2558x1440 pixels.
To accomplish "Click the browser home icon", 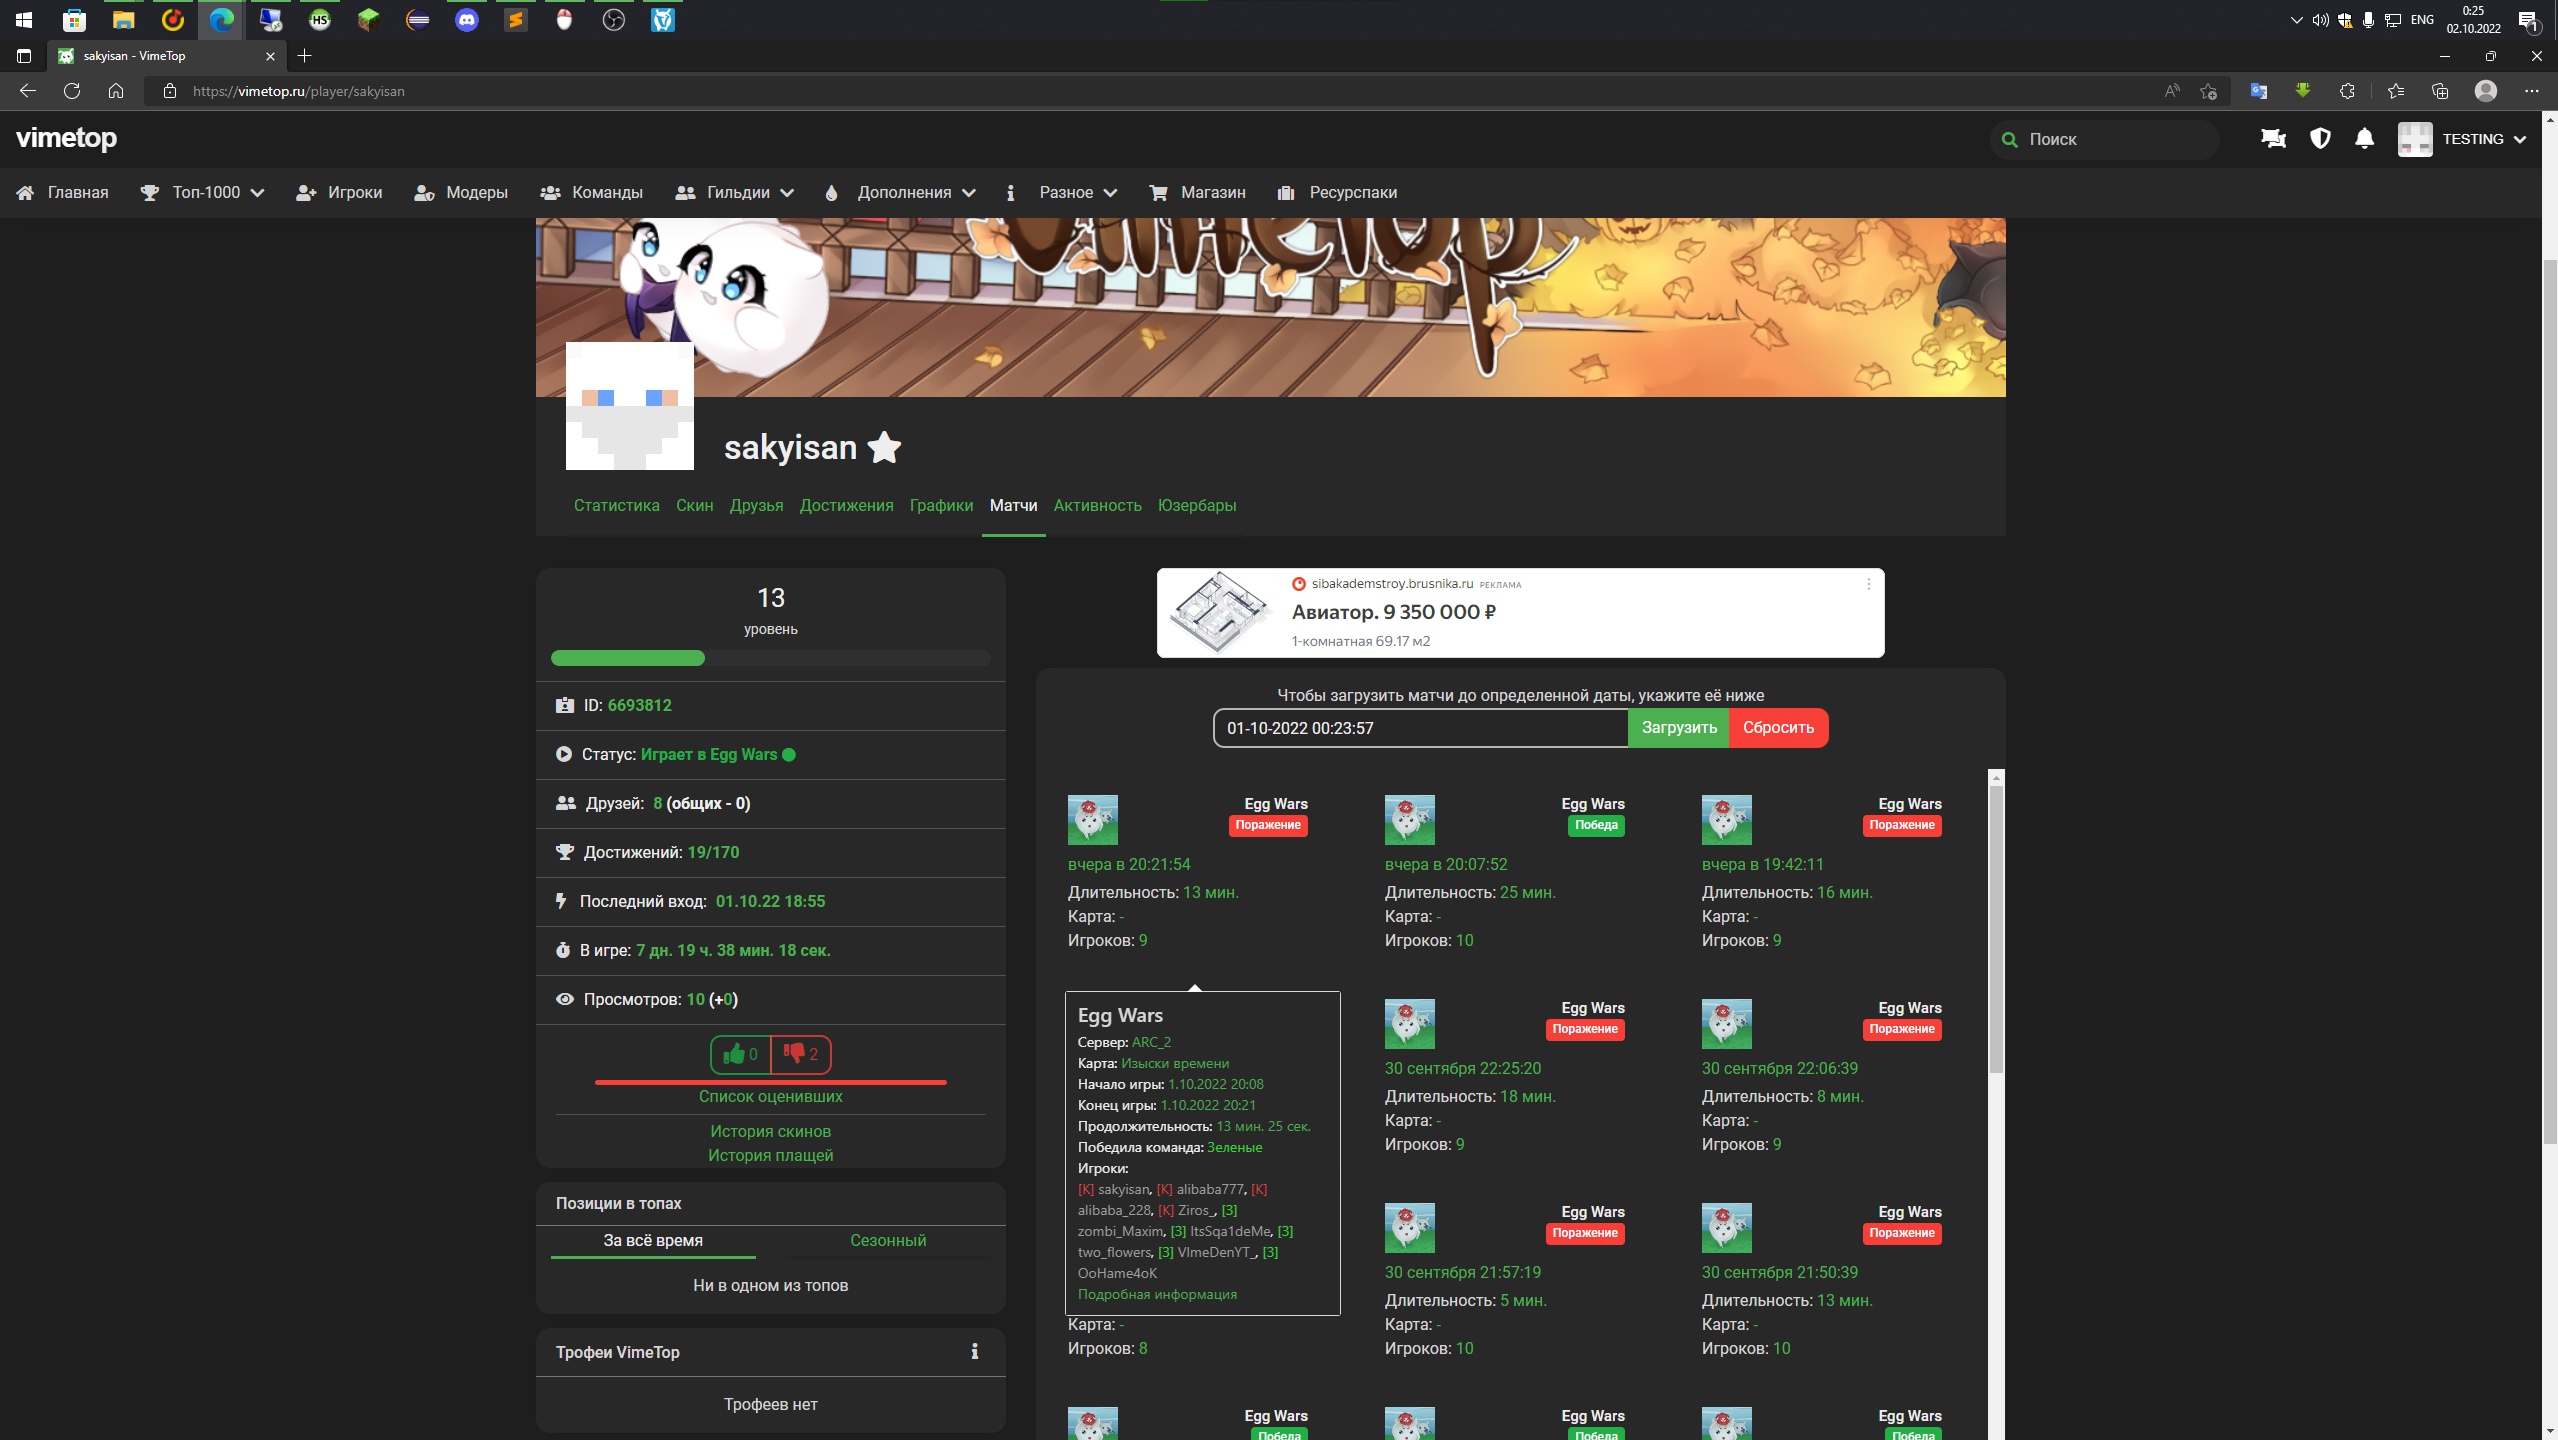I will coord(116,91).
